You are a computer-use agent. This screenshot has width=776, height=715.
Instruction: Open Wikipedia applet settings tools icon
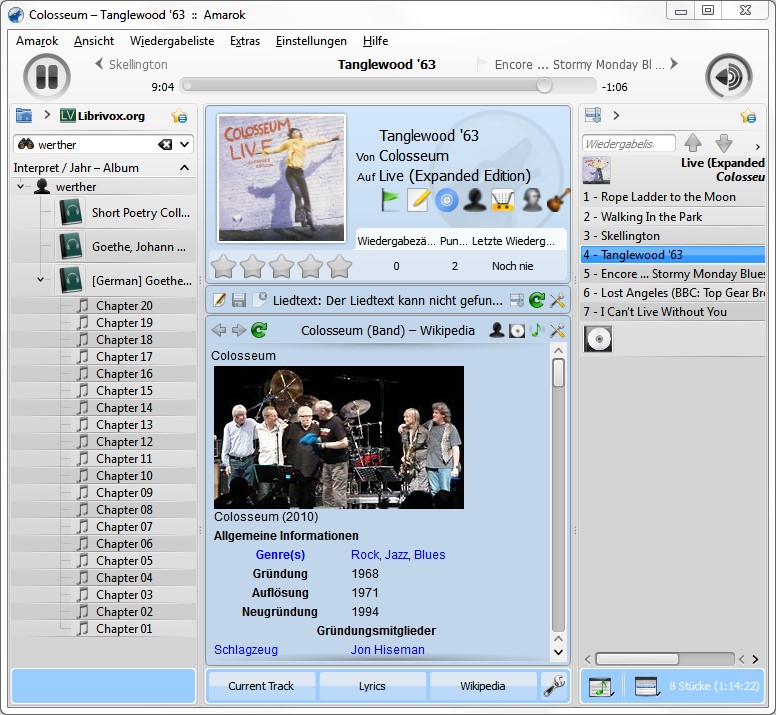point(557,330)
